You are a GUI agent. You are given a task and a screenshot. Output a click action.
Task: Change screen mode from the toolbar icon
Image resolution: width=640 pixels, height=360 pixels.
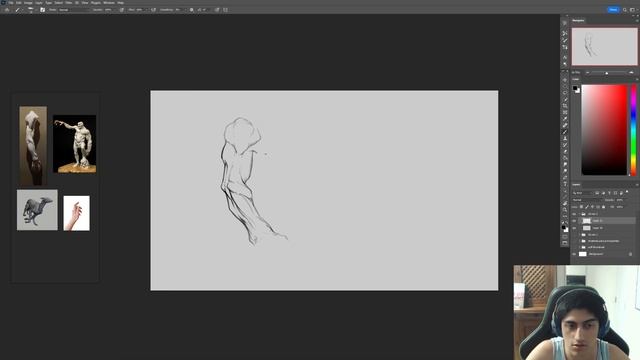(x=565, y=243)
